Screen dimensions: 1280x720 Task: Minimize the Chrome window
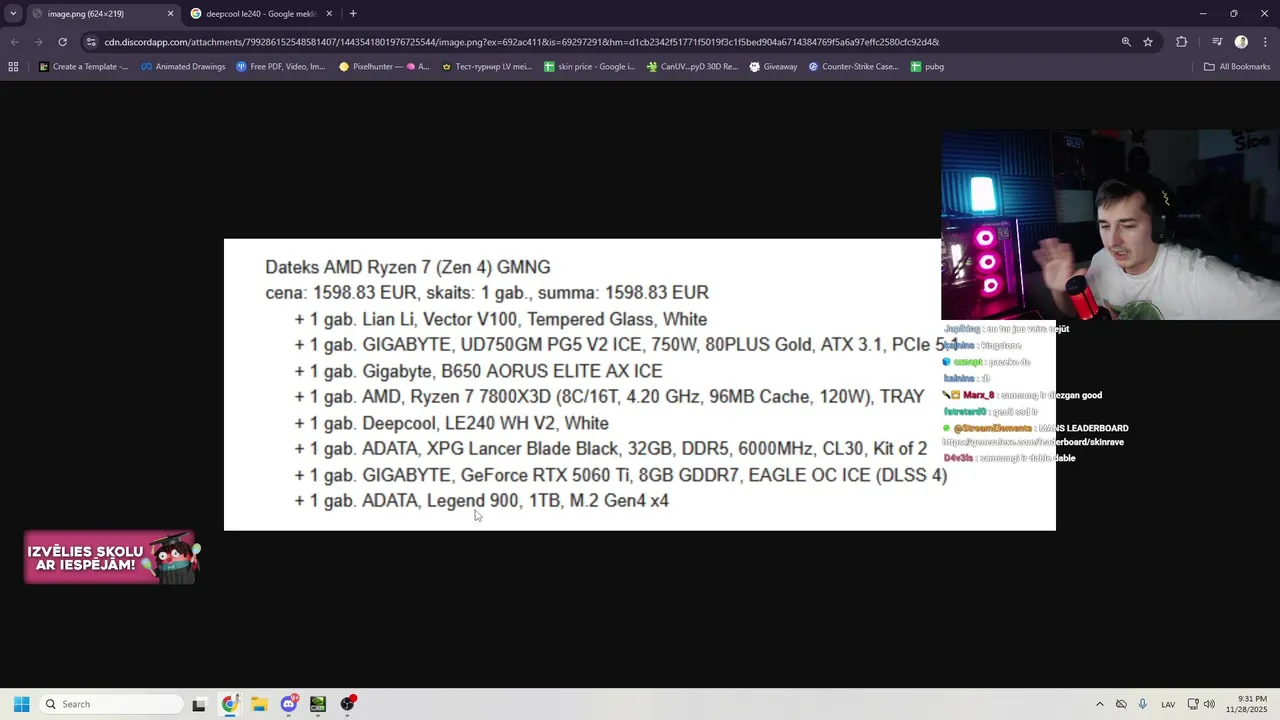point(1203,14)
